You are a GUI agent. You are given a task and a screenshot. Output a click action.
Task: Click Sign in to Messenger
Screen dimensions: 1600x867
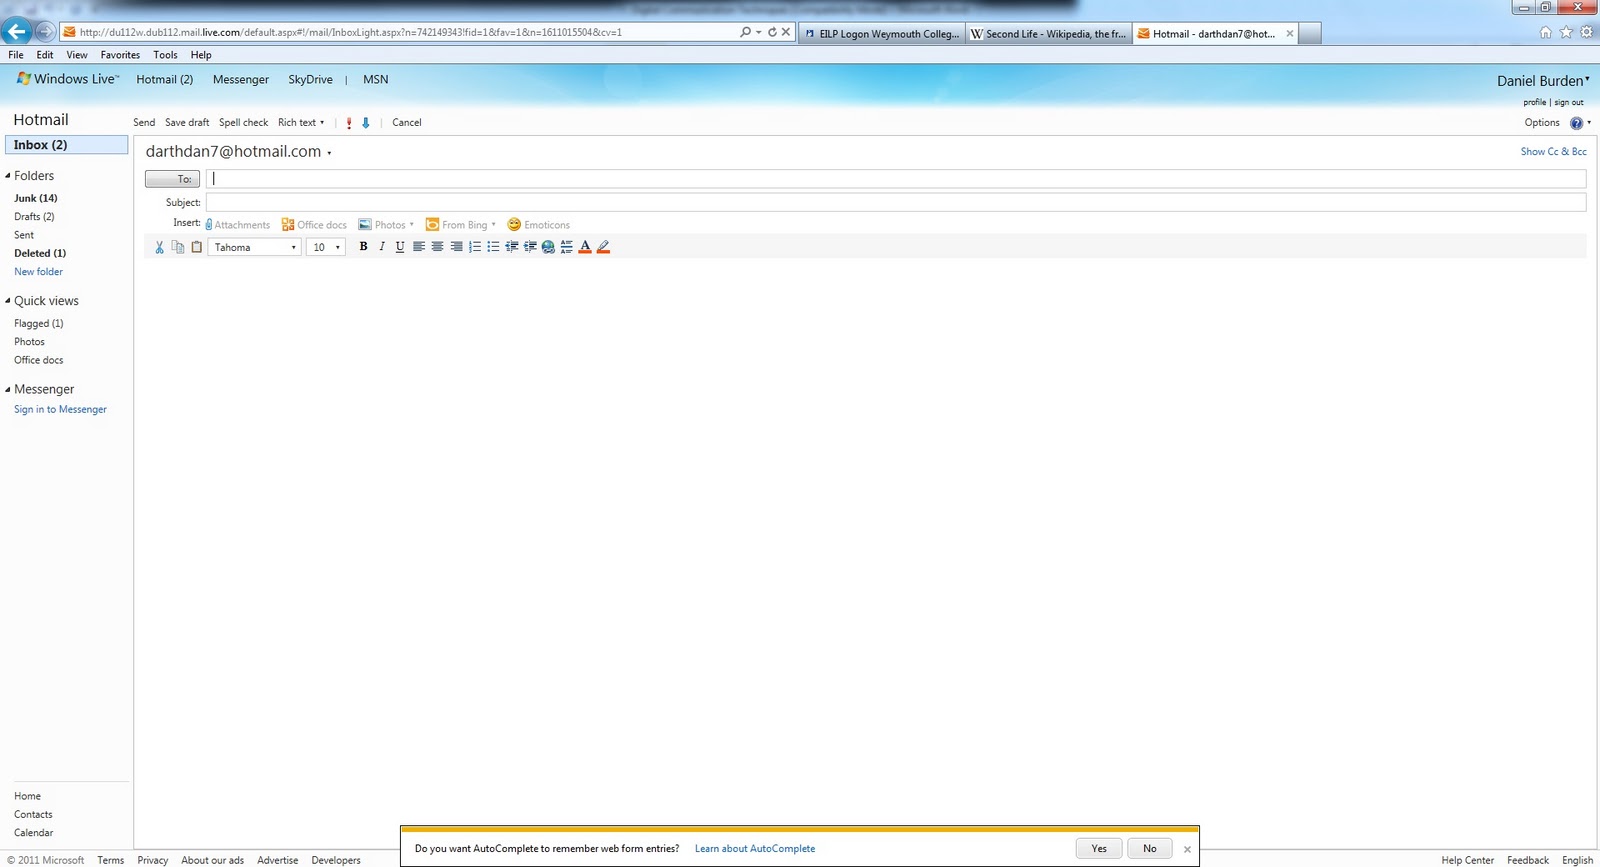point(60,410)
